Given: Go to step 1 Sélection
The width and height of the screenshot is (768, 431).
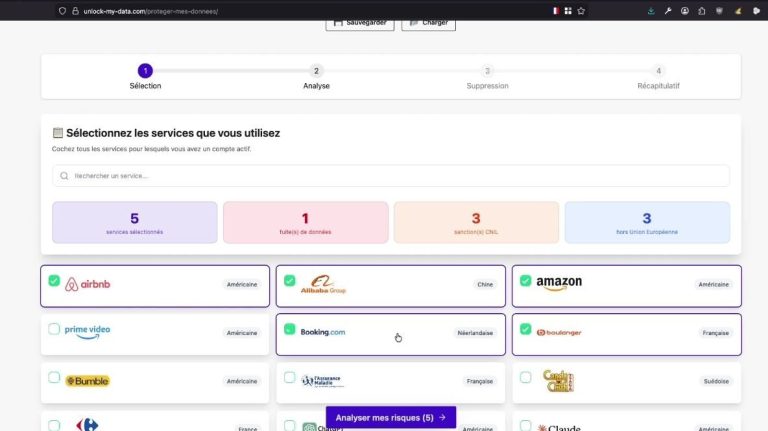Looking at the screenshot, I should click(145, 71).
